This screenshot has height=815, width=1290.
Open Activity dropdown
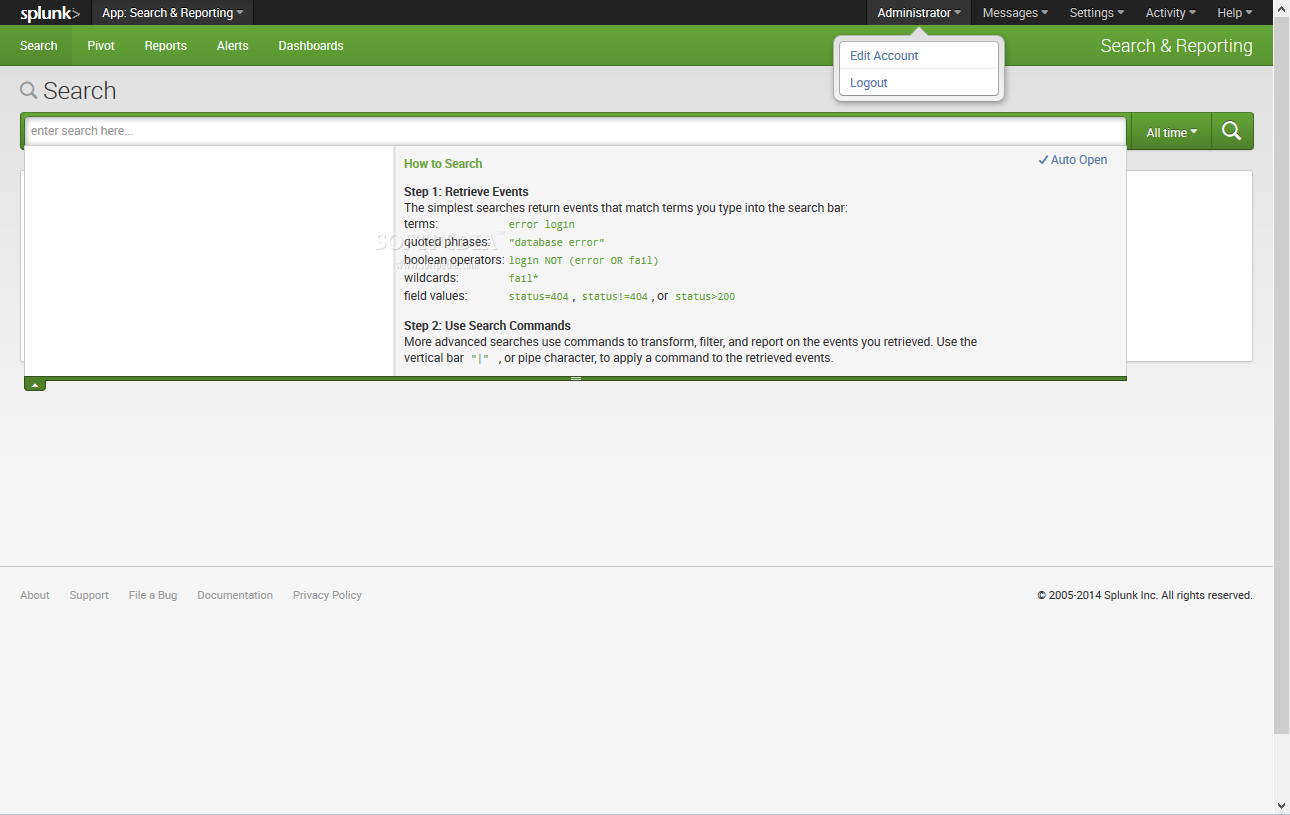coord(1170,13)
